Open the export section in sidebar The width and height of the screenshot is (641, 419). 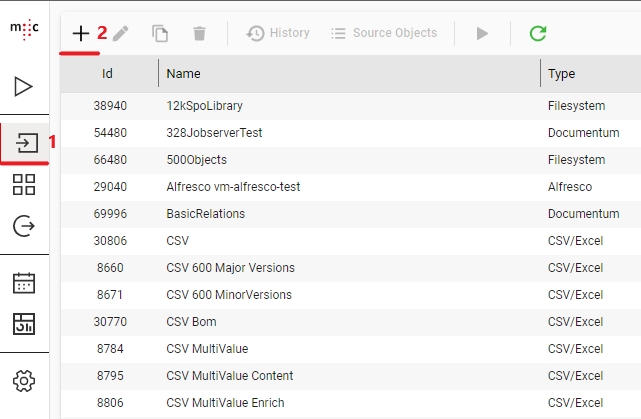pos(24,227)
